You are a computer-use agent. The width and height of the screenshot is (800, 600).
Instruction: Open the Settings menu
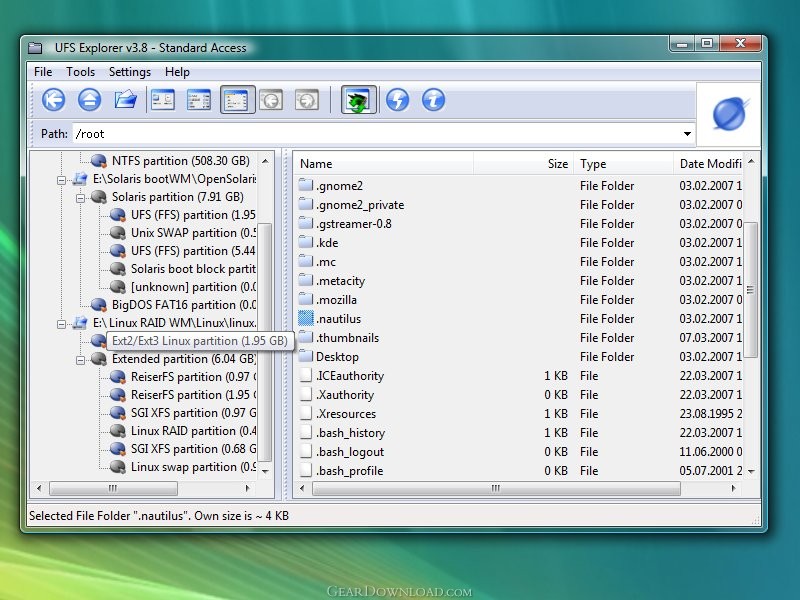click(130, 72)
